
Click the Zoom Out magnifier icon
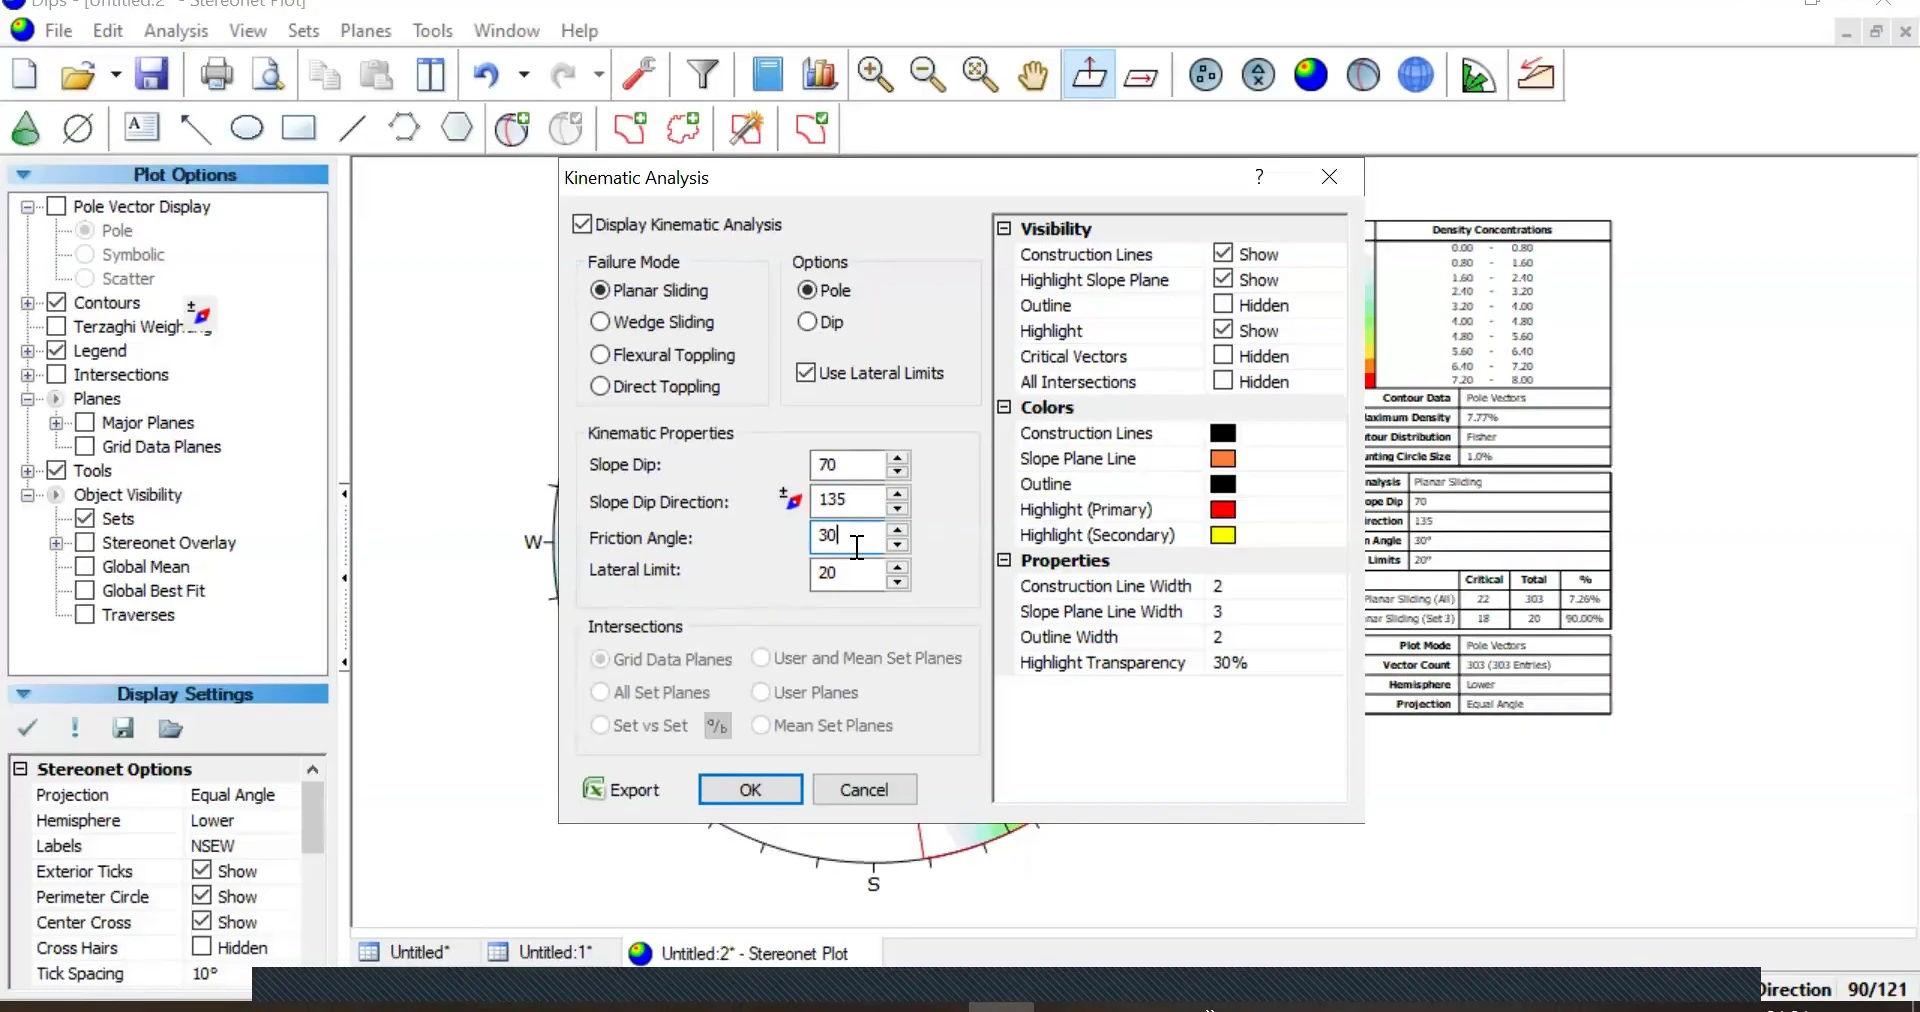click(x=928, y=75)
